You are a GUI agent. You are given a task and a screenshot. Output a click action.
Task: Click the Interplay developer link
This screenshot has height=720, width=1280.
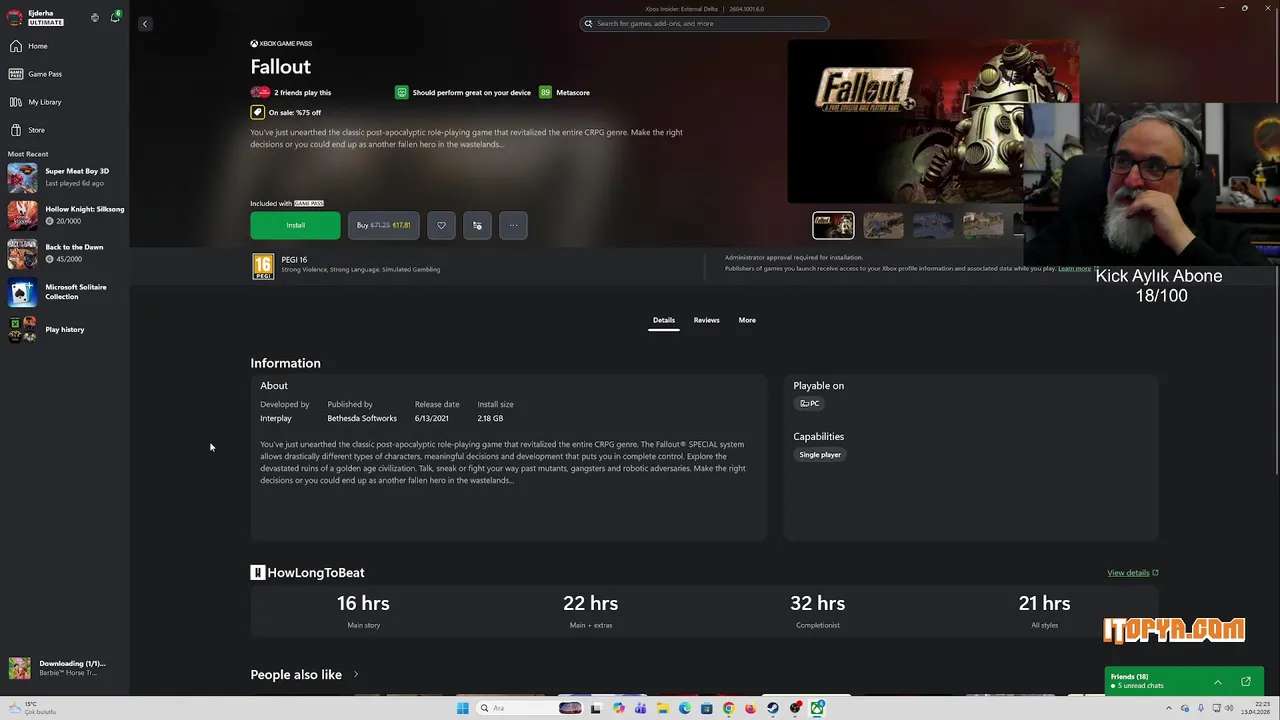tap(276, 418)
